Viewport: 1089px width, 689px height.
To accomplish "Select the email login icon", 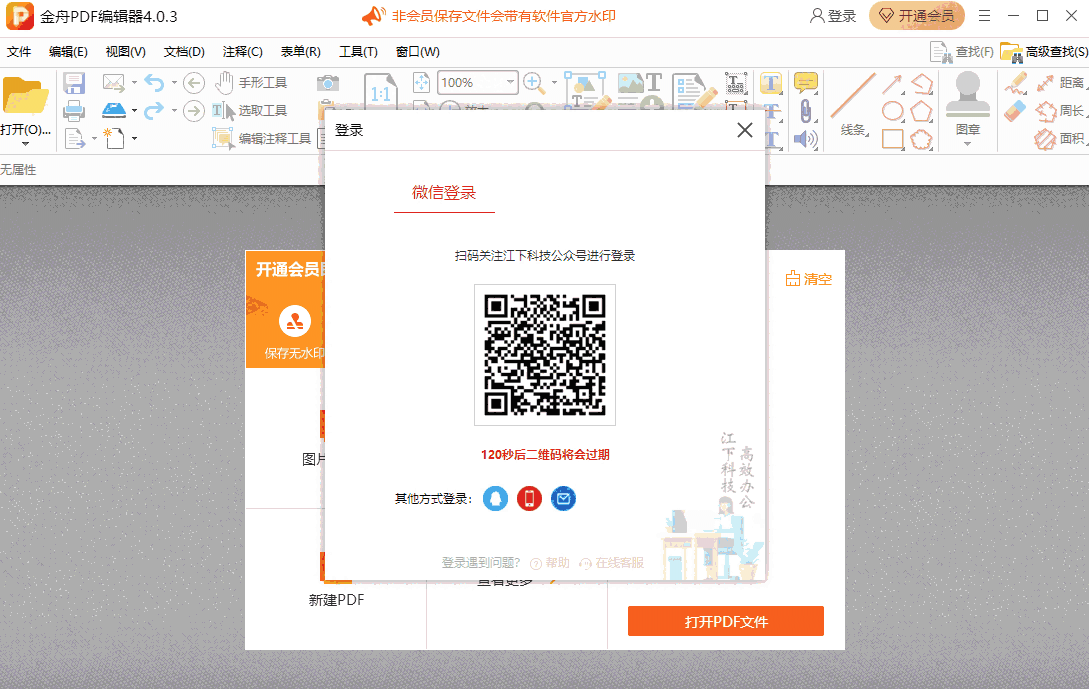I will (563, 498).
